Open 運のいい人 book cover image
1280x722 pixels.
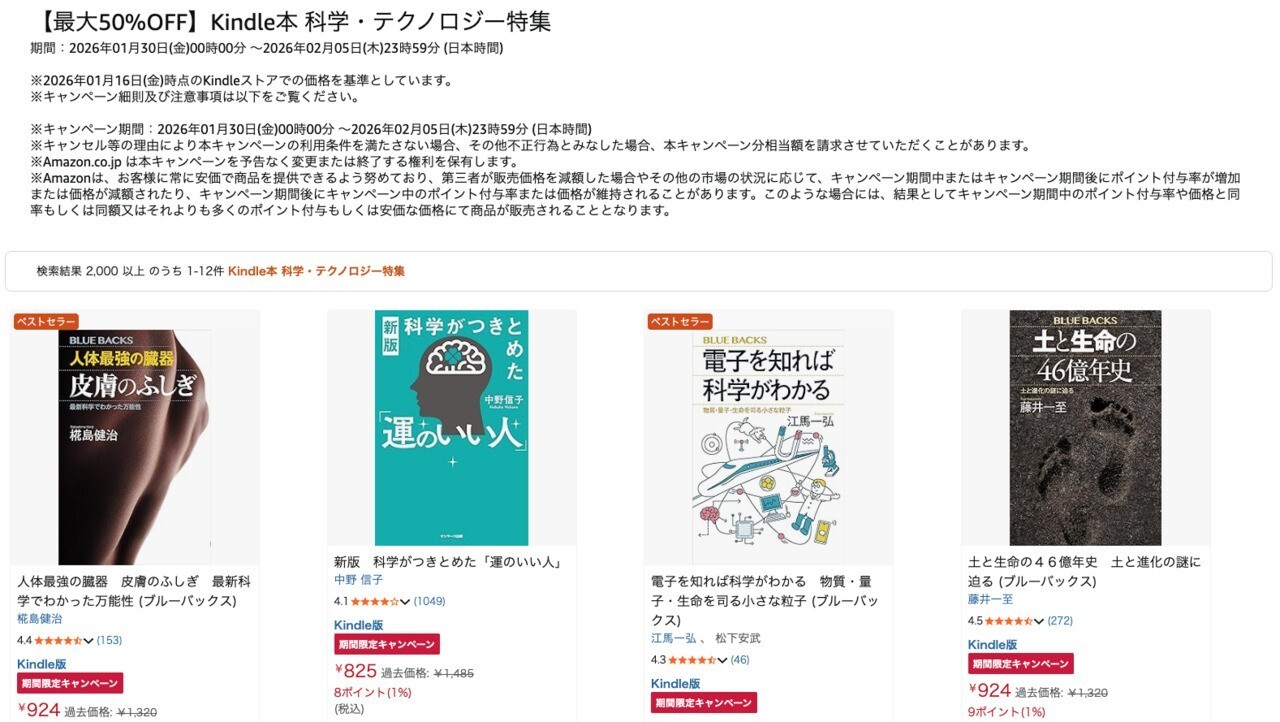pyautogui.click(x=451, y=427)
